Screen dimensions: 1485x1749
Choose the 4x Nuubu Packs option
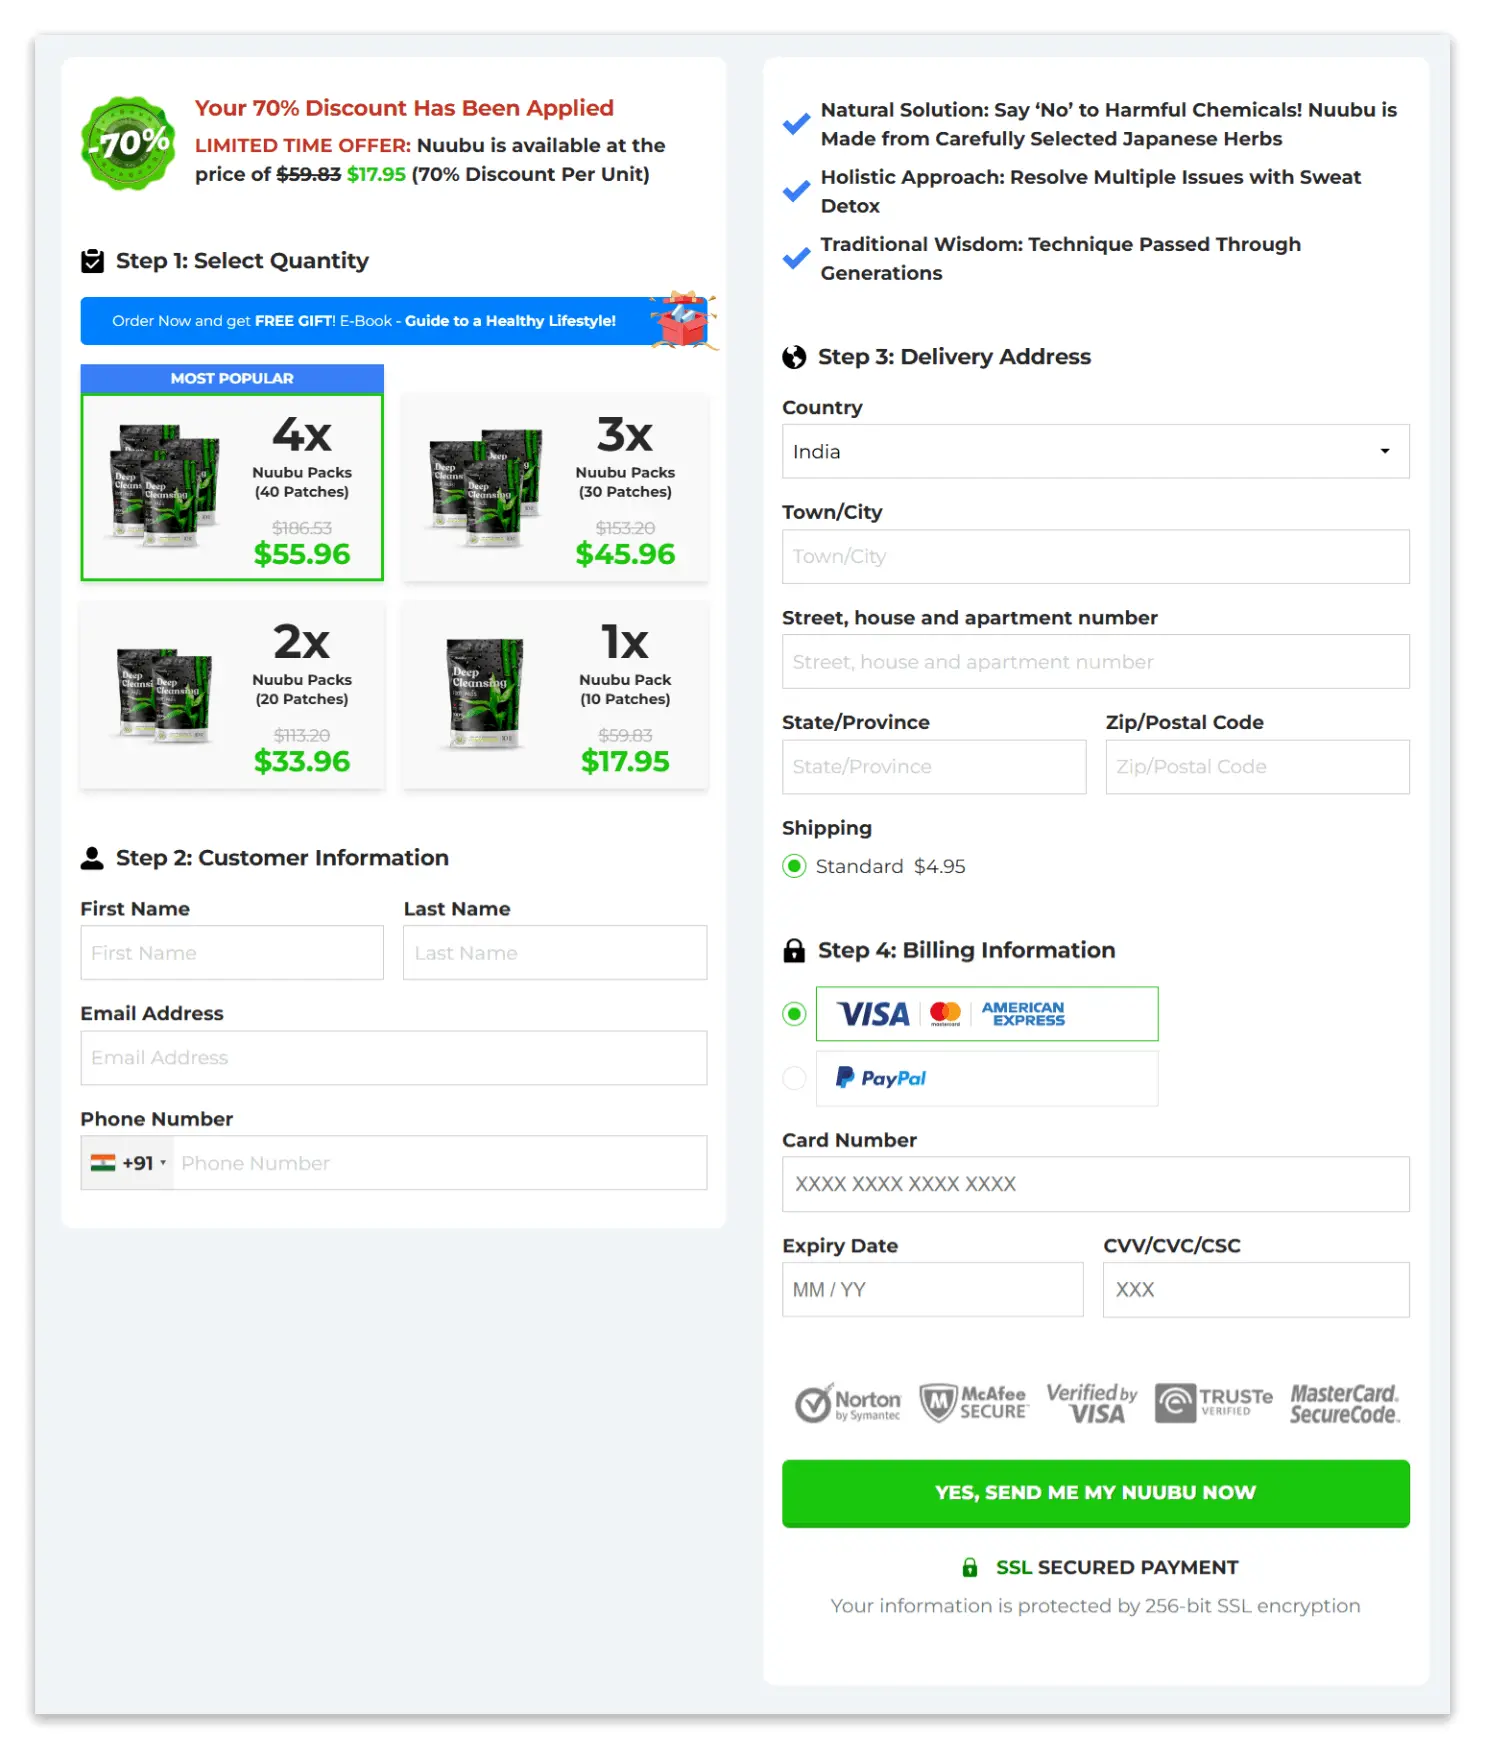pos(232,487)
